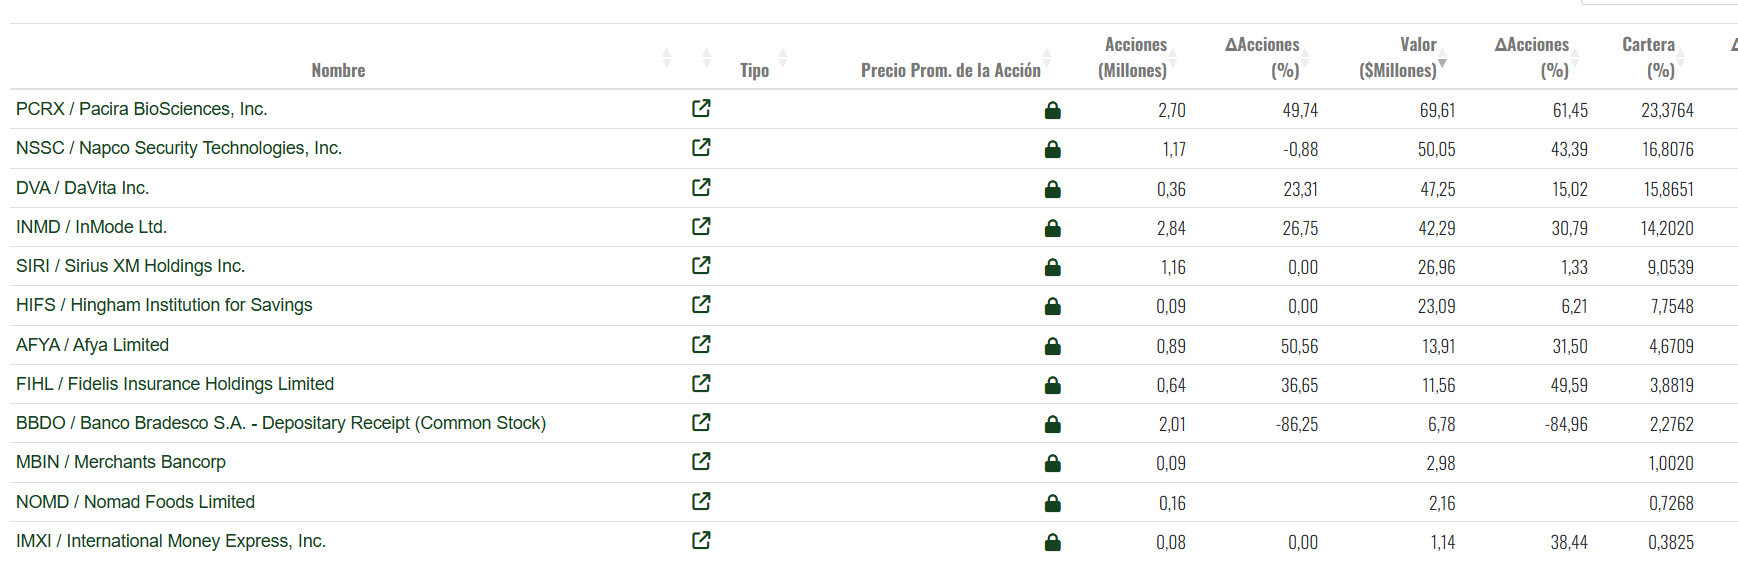1738x574 pixels.
Task: Open PCRX / Pacira BioSciences, Inc. link
Action: pos(142,109)
